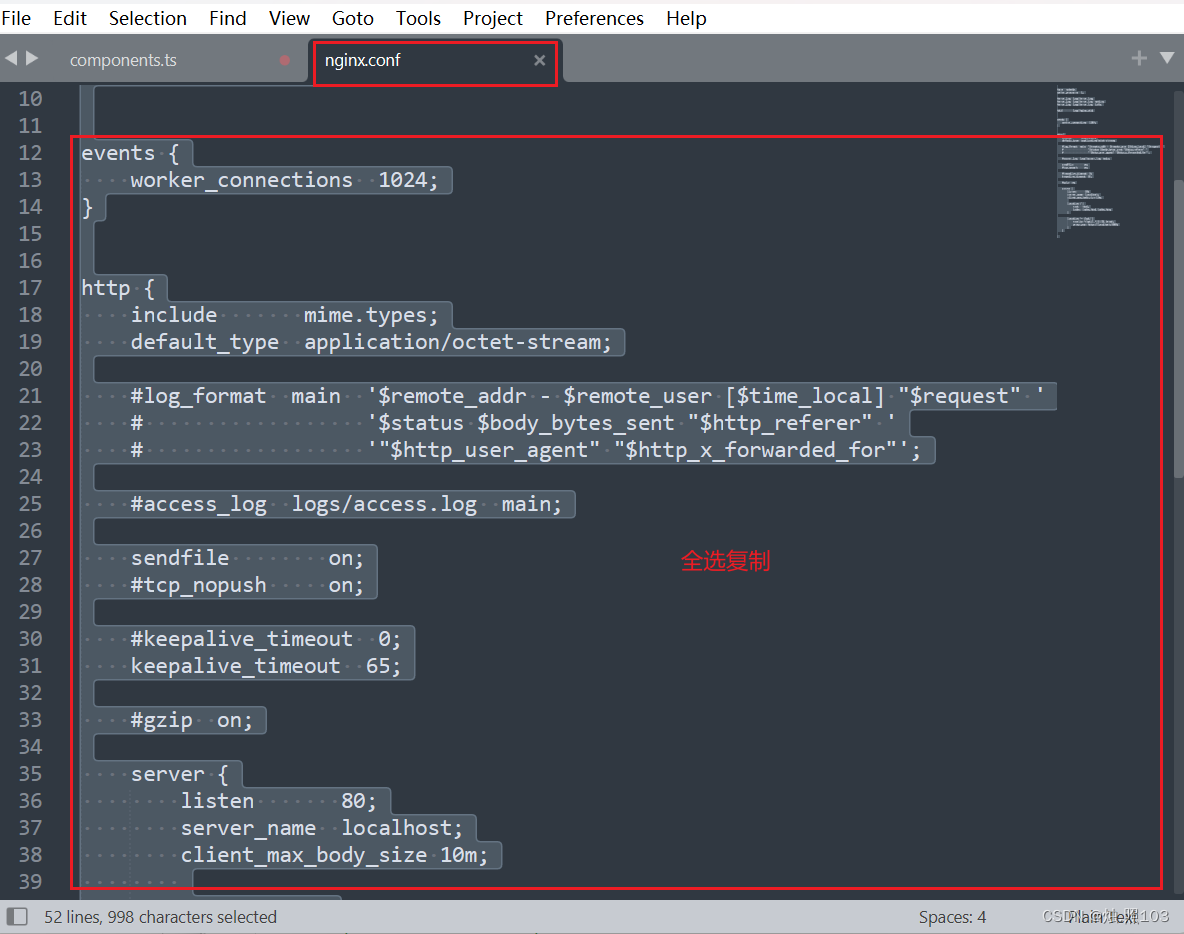Toggle the sidebar icon in the status bar
The image size is (1184, 934).
tap(17, 917)
